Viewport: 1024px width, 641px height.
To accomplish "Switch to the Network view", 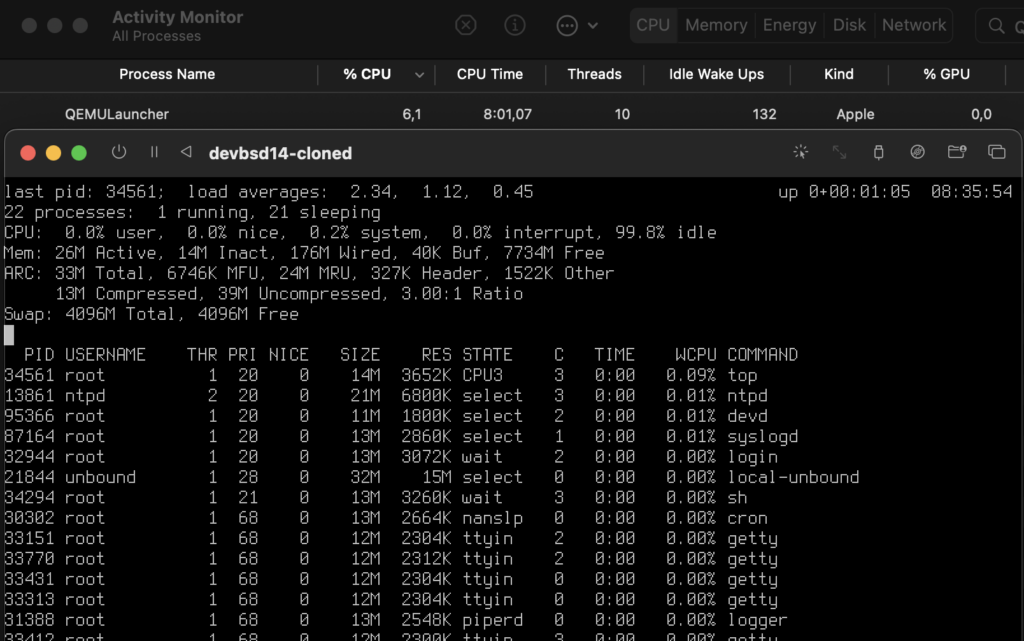I will pyautogui.click(x=913, y=25).
